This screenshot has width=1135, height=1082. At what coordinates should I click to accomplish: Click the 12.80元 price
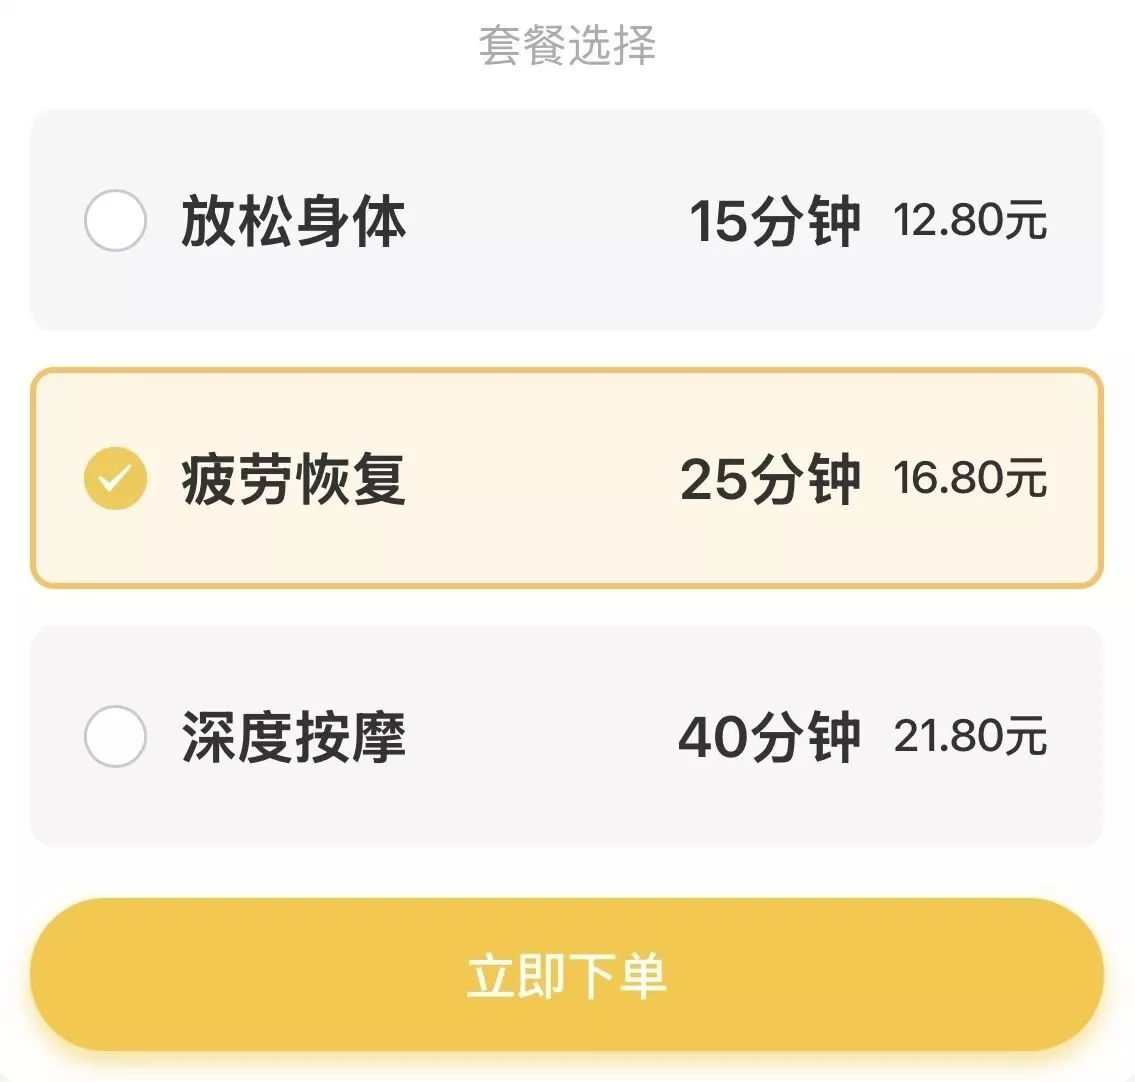pos(970,221)
